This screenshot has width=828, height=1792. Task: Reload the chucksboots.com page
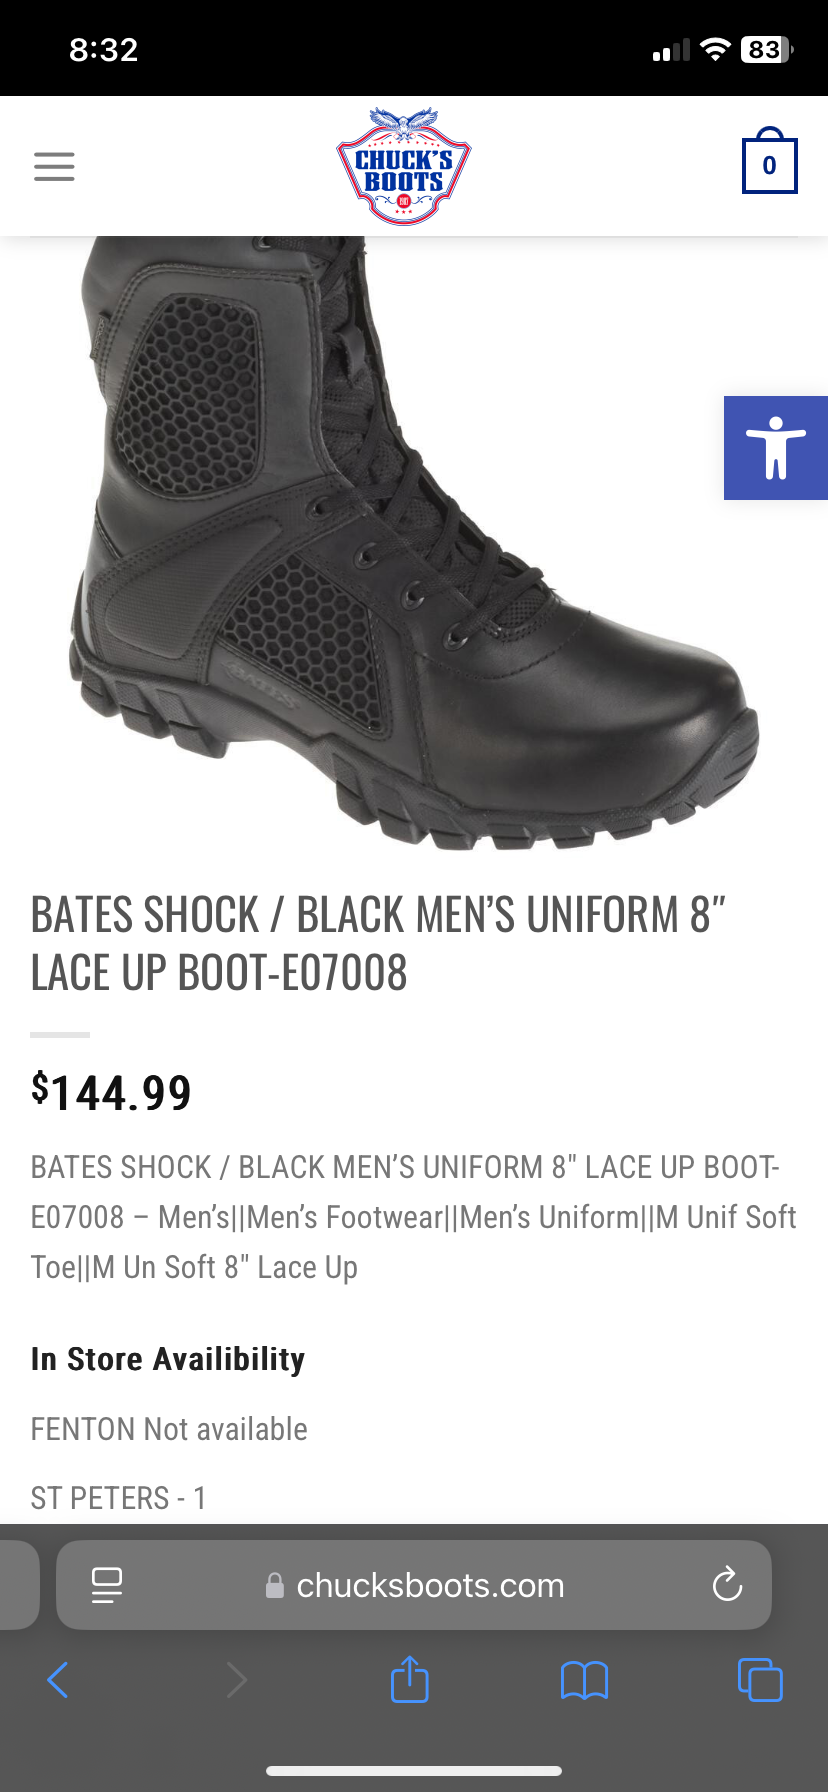click(727, 1584)
